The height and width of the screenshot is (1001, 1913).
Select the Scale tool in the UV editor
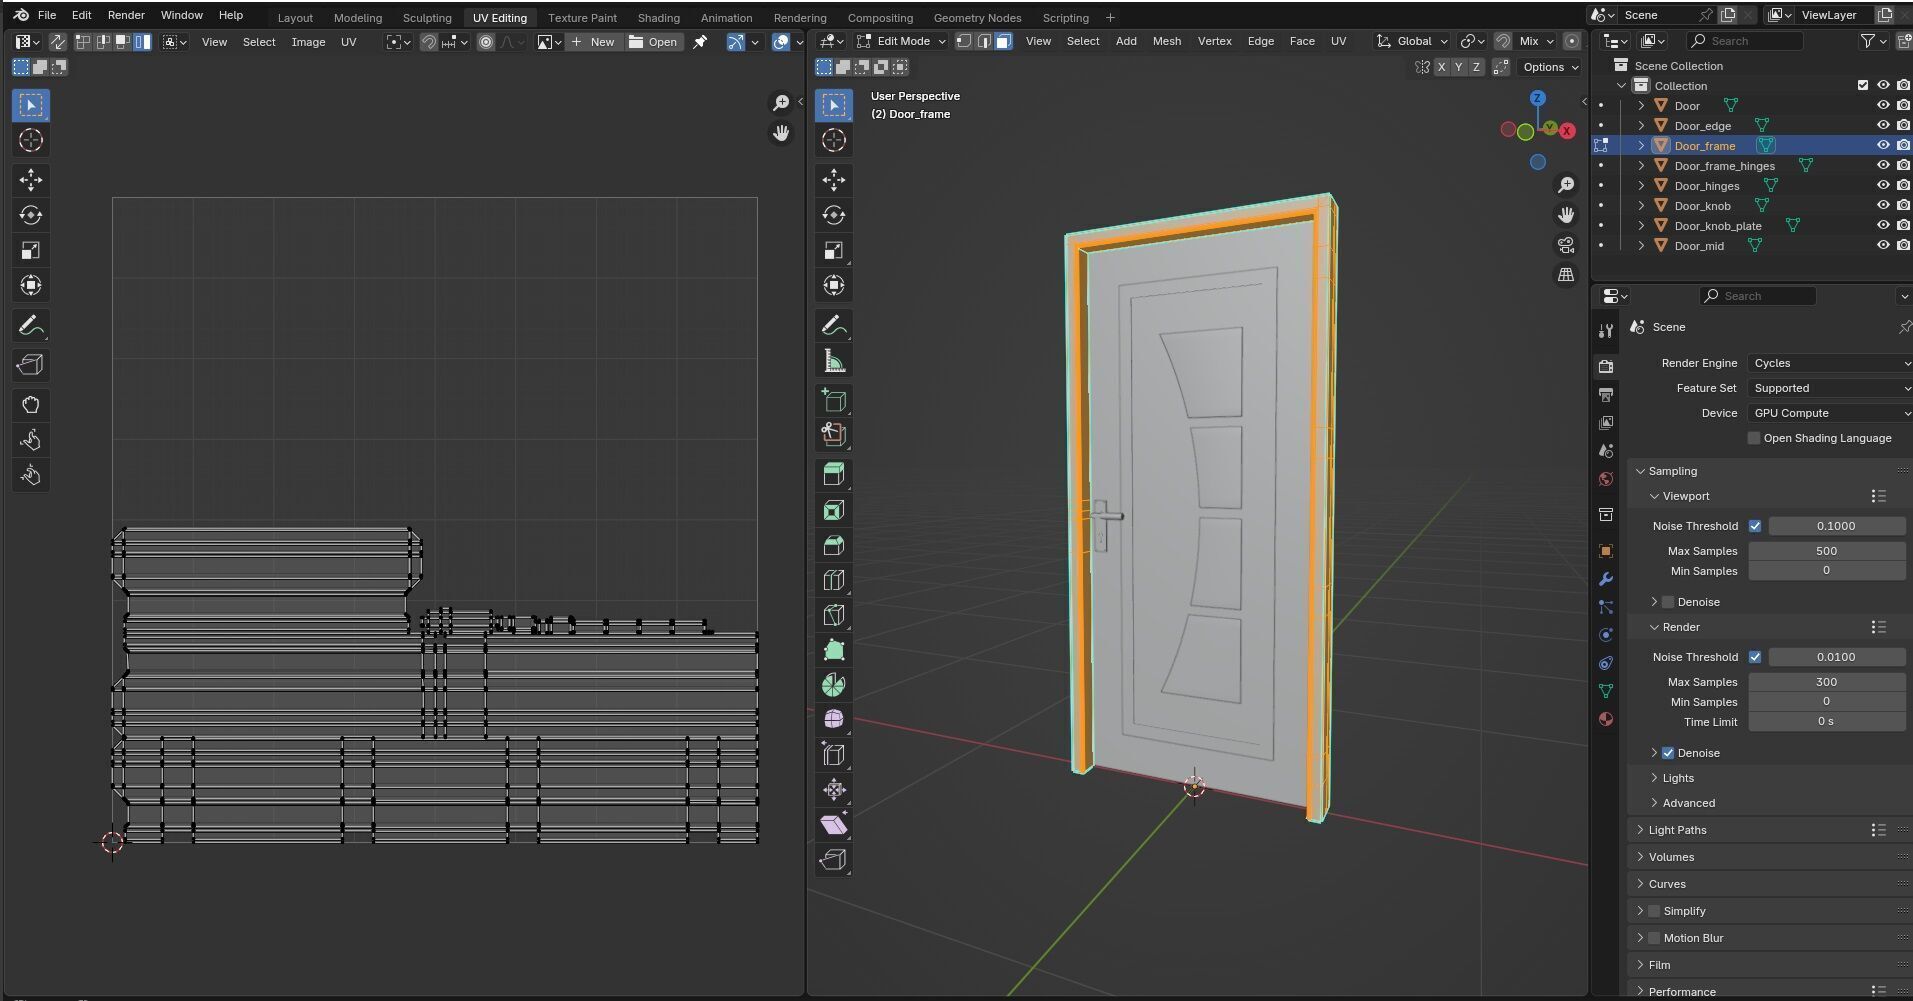31,250
